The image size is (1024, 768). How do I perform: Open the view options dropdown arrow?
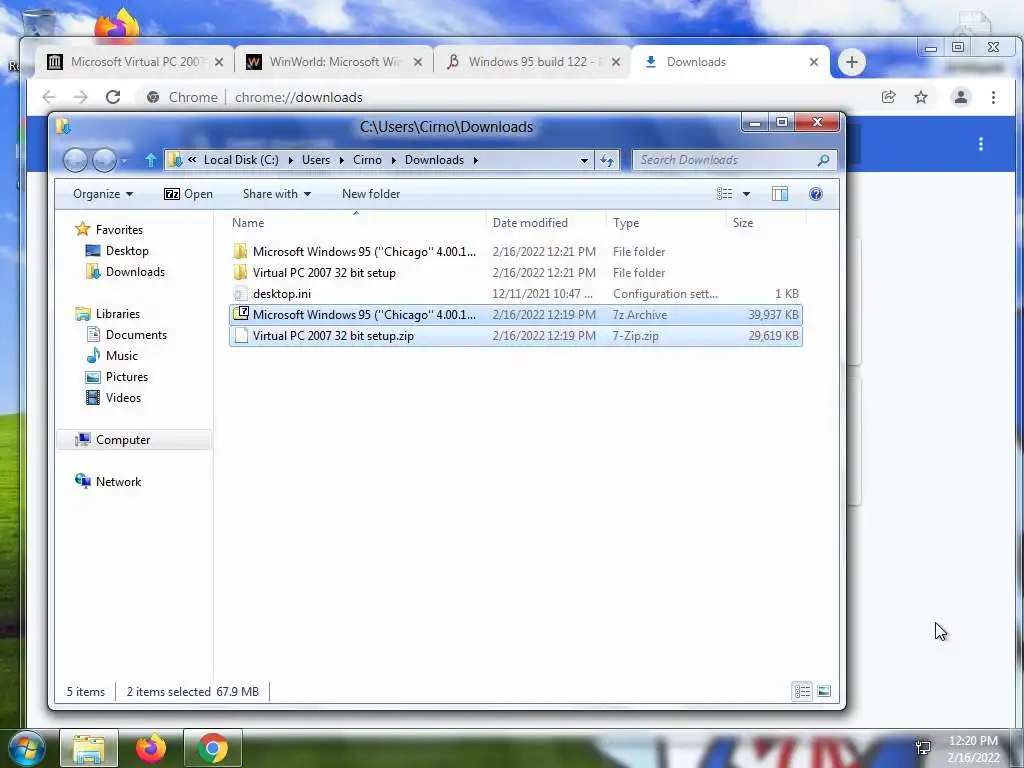click(746, 194)
